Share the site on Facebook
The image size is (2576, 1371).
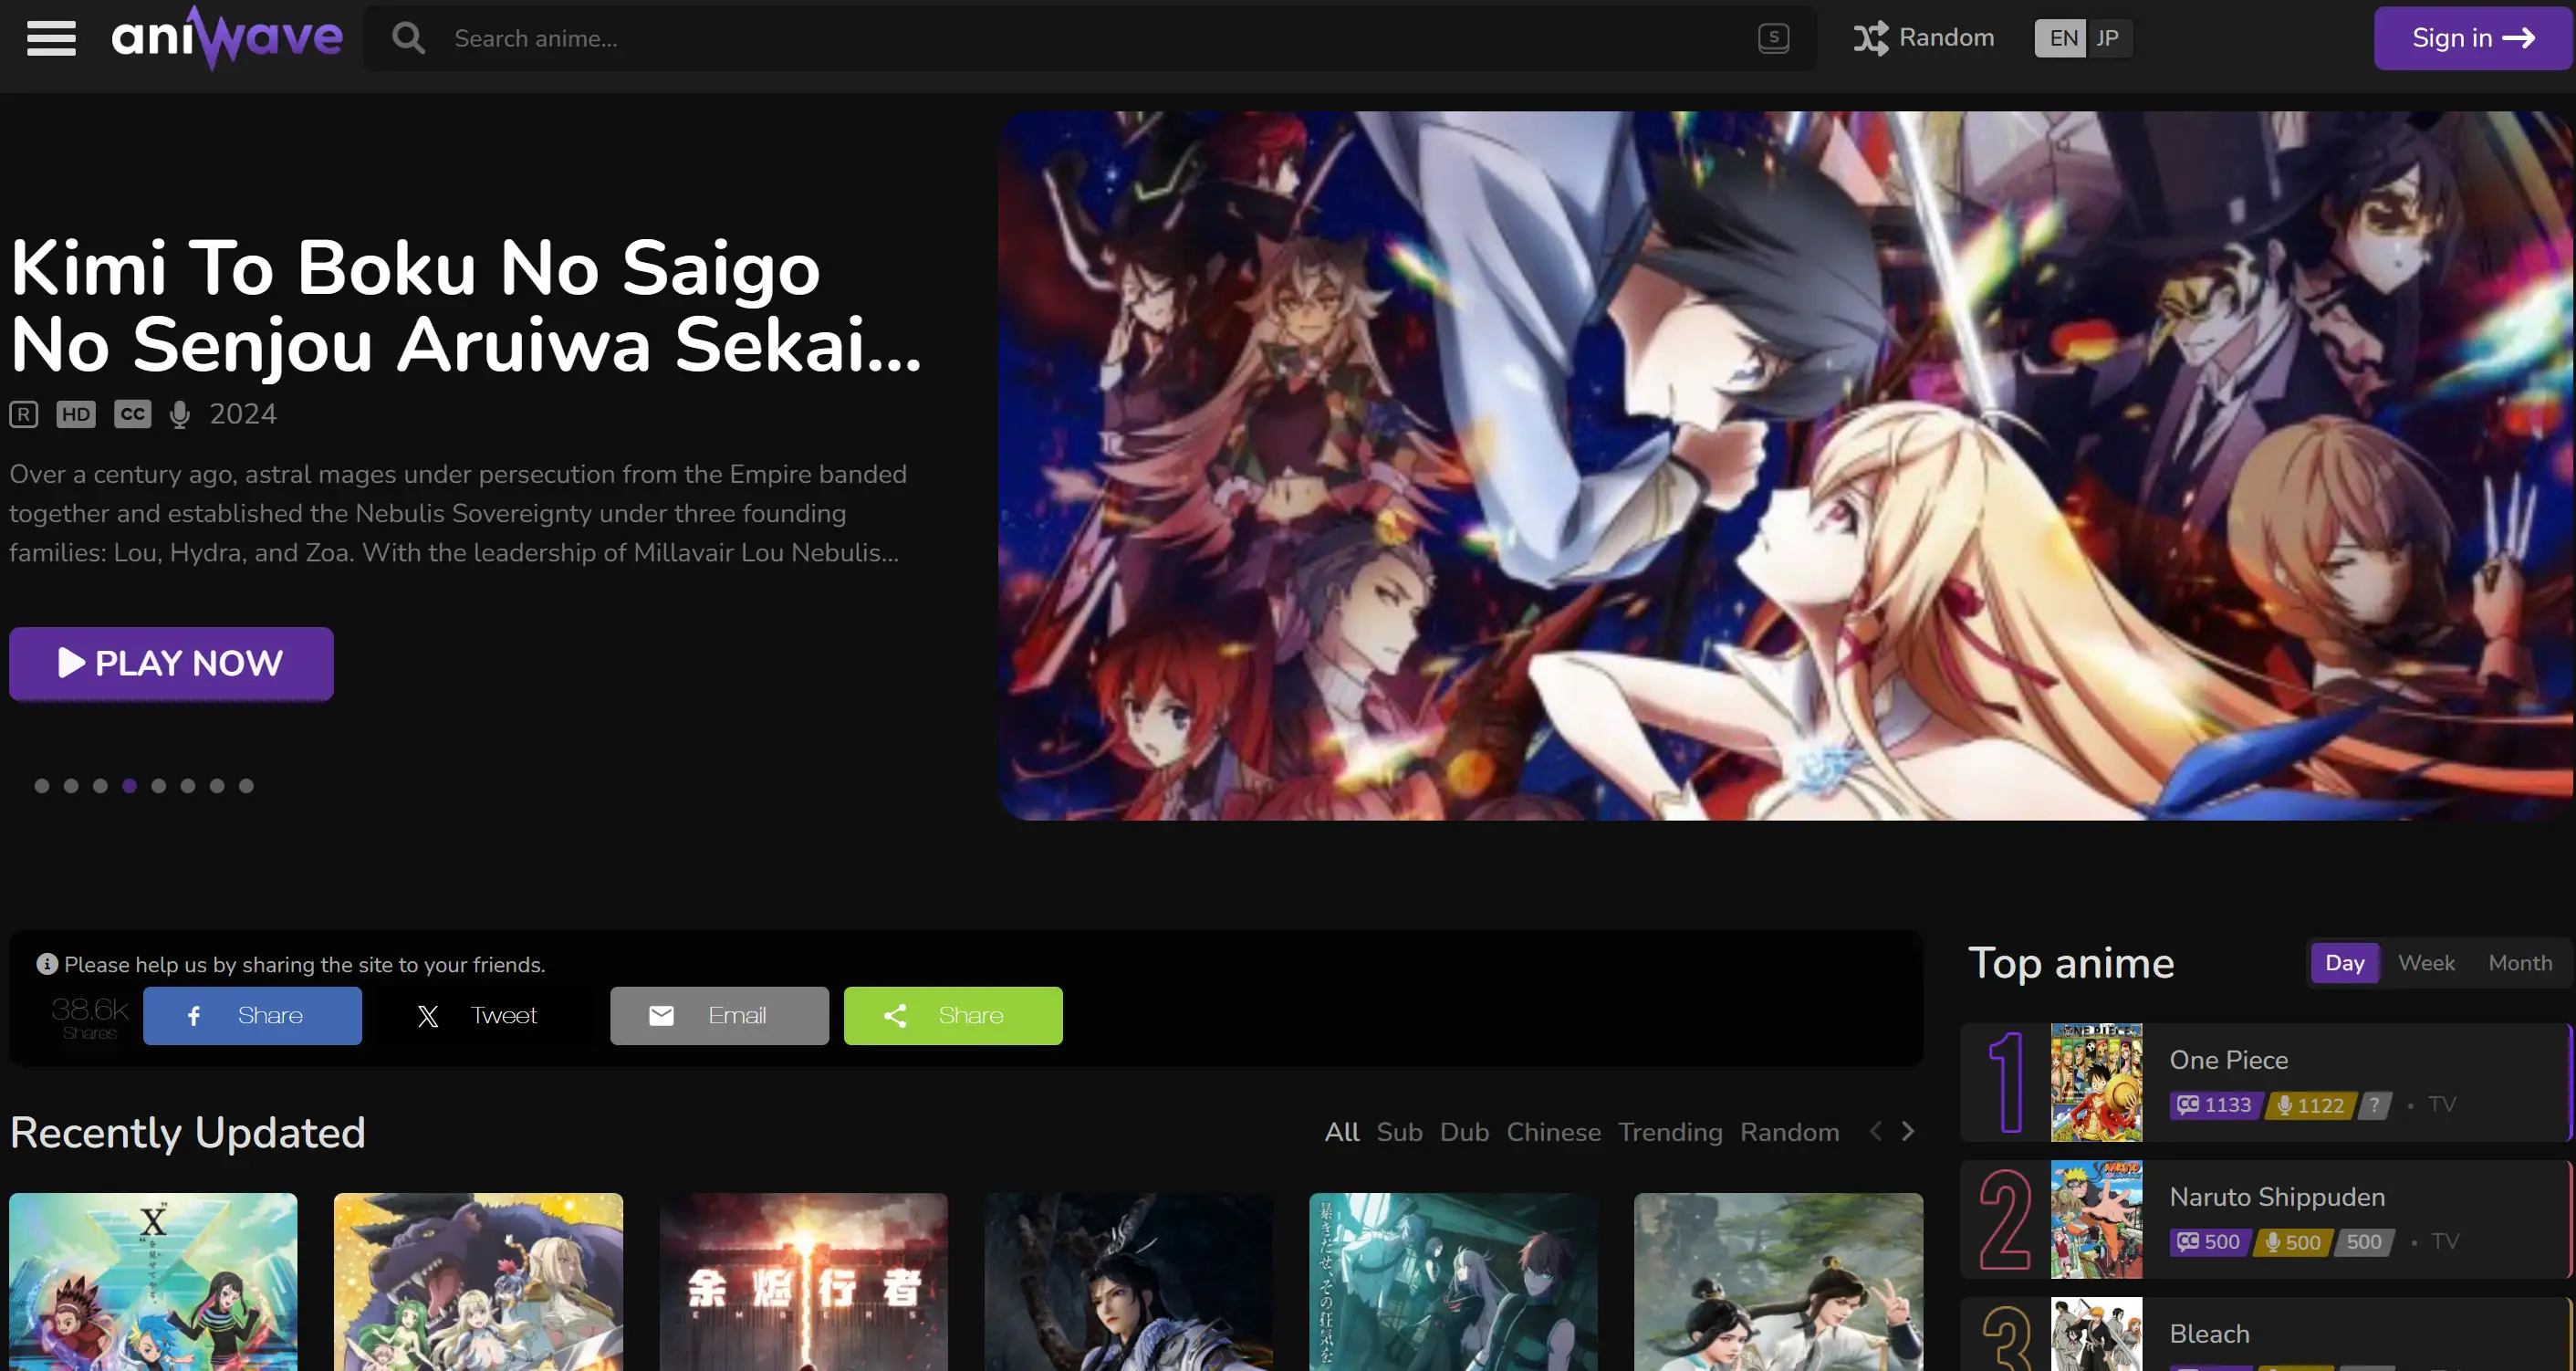click(252, 1016)
